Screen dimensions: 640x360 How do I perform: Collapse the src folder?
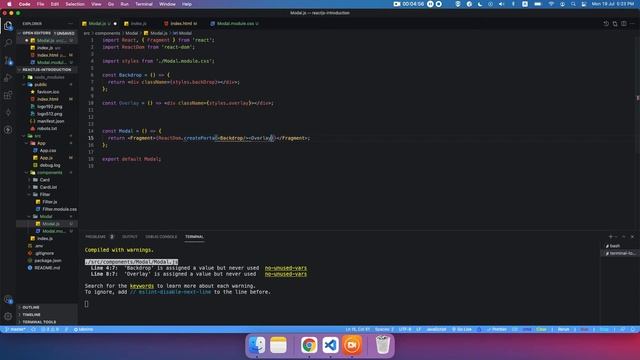coord(47,136)
